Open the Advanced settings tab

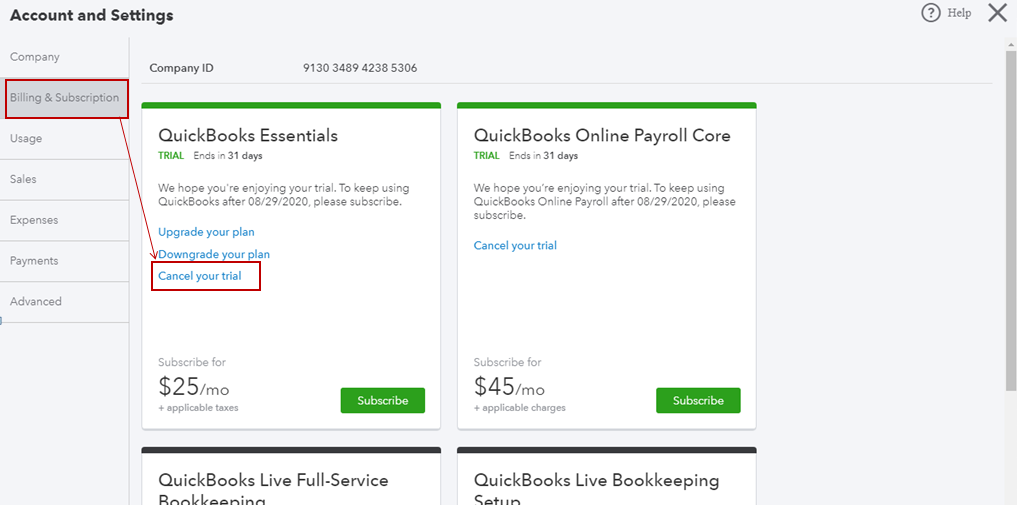click(x=36, y=302)
